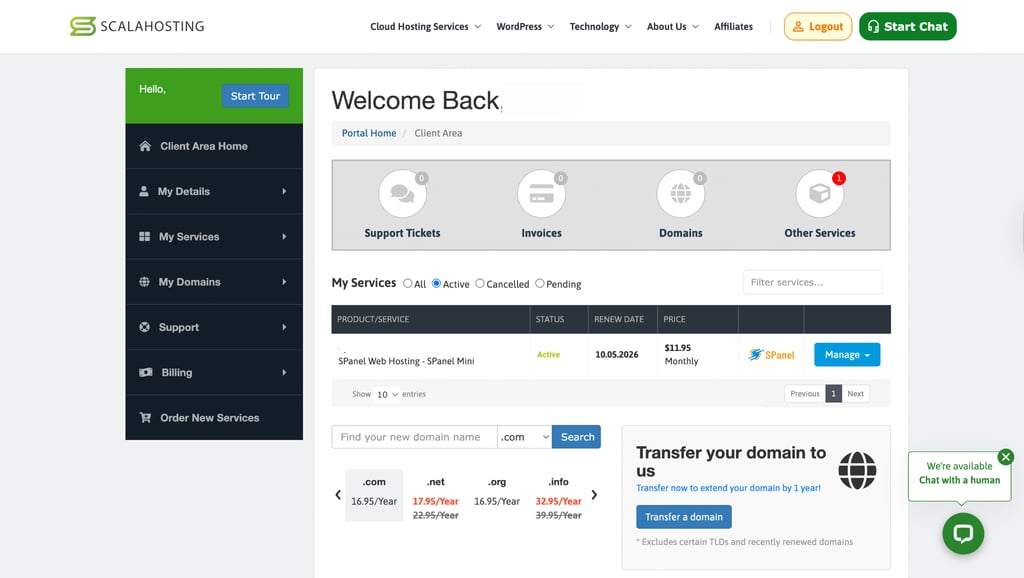Click 'SPanel Web Hosting - SPanel Mini' service
Screen dimensions: 1024x578
(406, 361)
